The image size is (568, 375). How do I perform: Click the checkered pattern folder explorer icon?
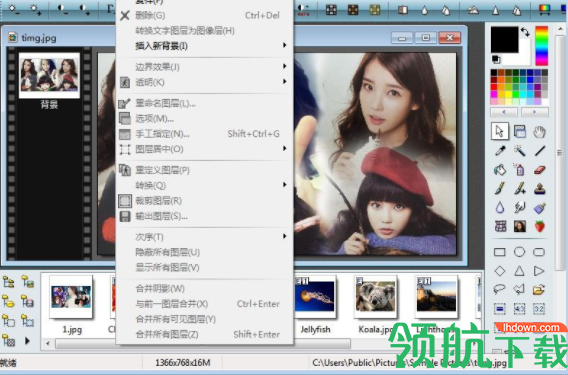click(8, 340)
